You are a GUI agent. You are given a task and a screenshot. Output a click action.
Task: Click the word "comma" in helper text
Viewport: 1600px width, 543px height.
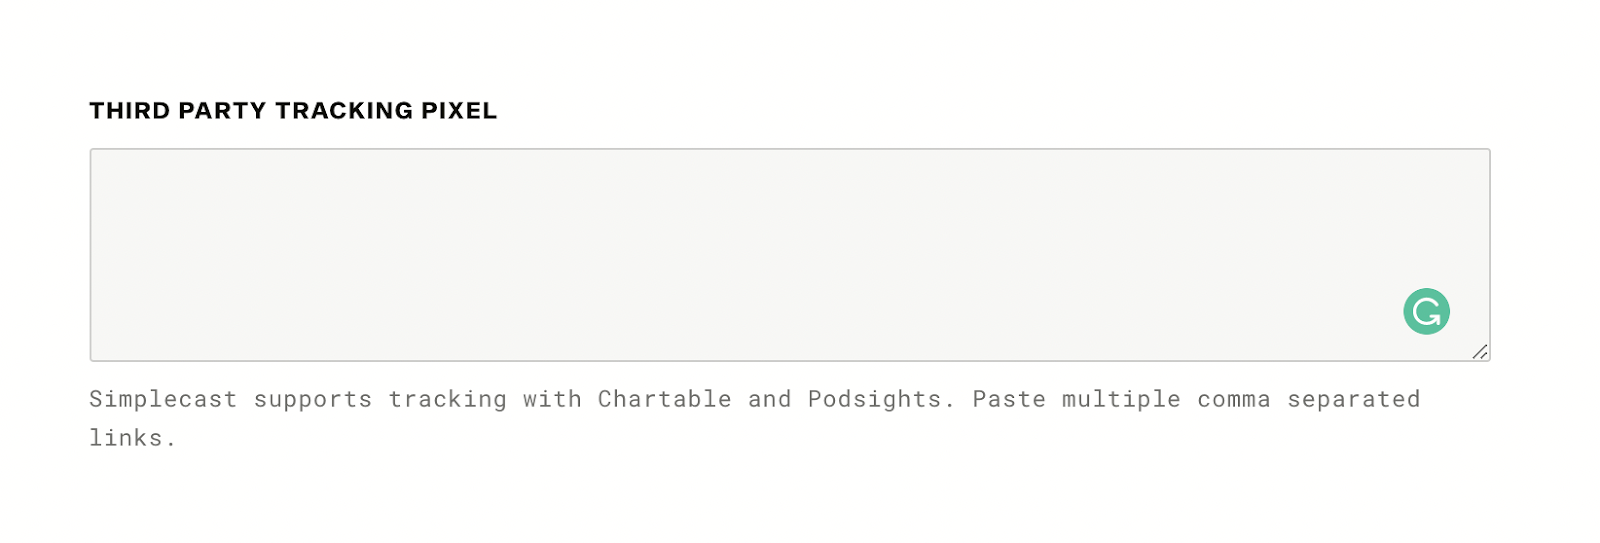point(1233,399)
